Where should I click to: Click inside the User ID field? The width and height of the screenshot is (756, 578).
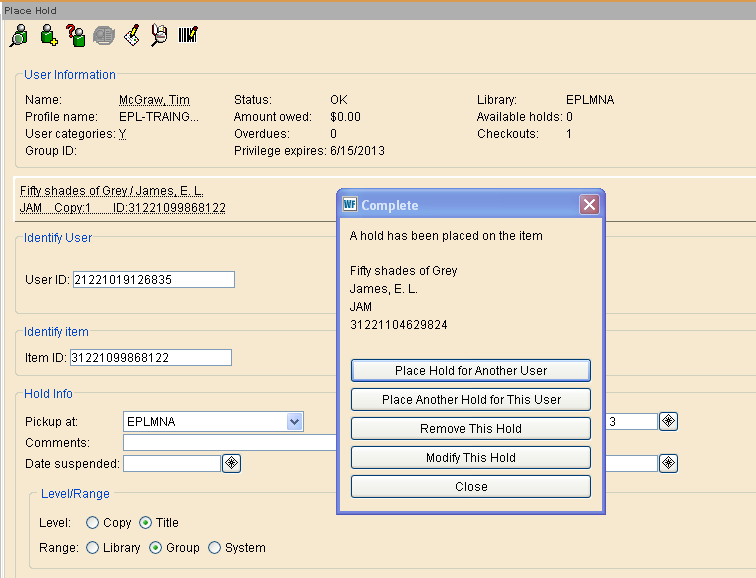point(153,280)
